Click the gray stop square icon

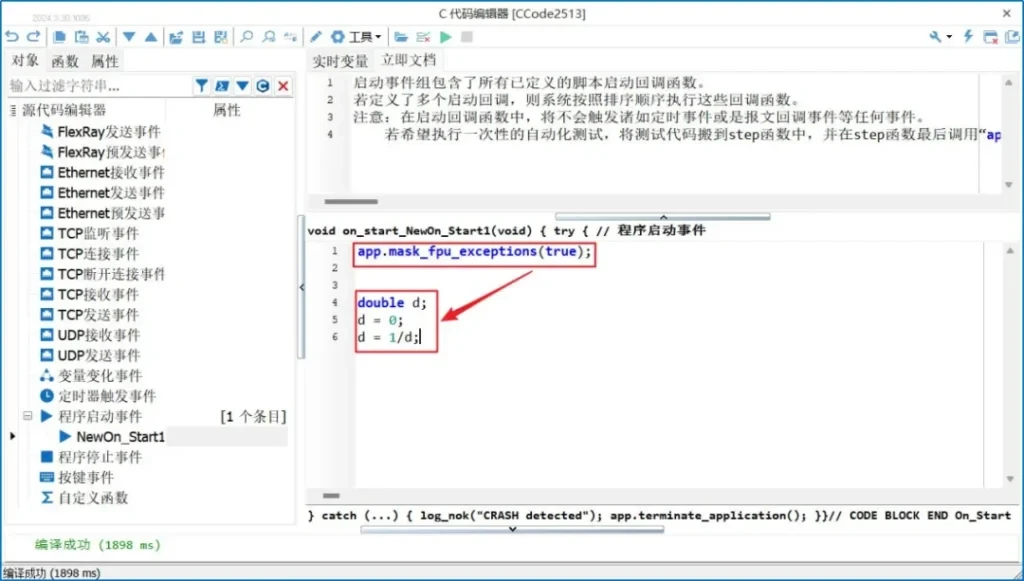click(467, 37)
